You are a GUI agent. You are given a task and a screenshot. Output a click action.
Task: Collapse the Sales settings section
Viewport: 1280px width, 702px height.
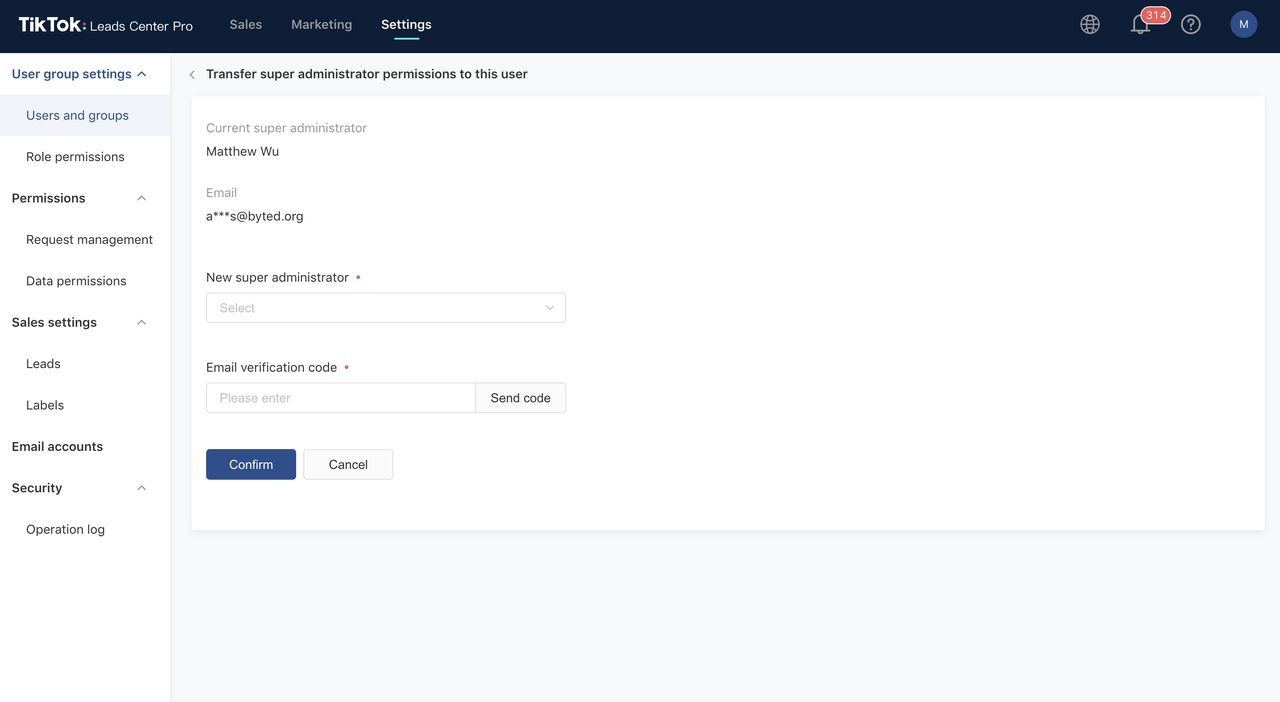pos(141,322)
